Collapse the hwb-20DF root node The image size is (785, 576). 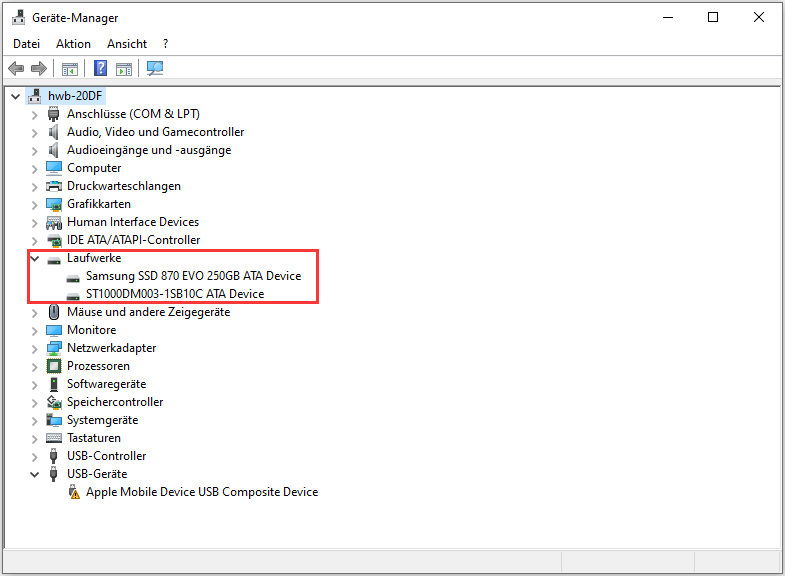coord(16,96)
